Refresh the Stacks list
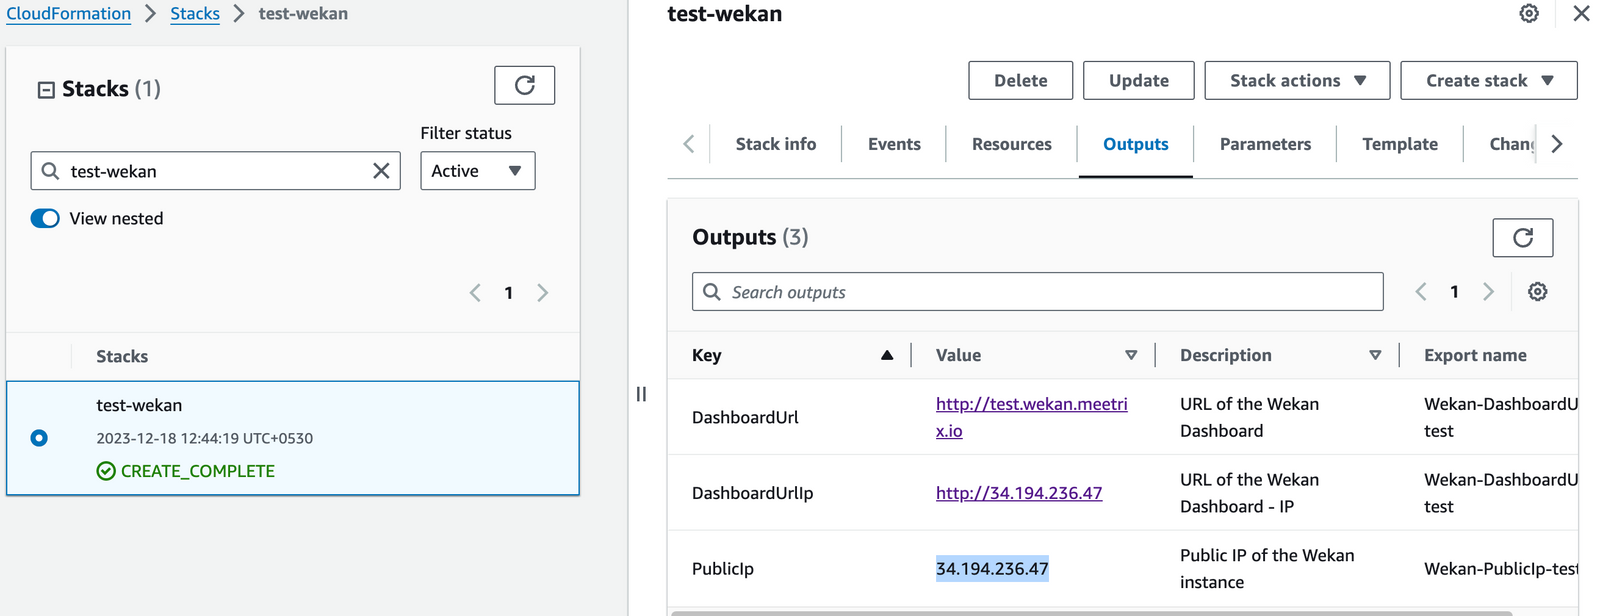The height and width of the screenshot is (616, 1600). 524,85
